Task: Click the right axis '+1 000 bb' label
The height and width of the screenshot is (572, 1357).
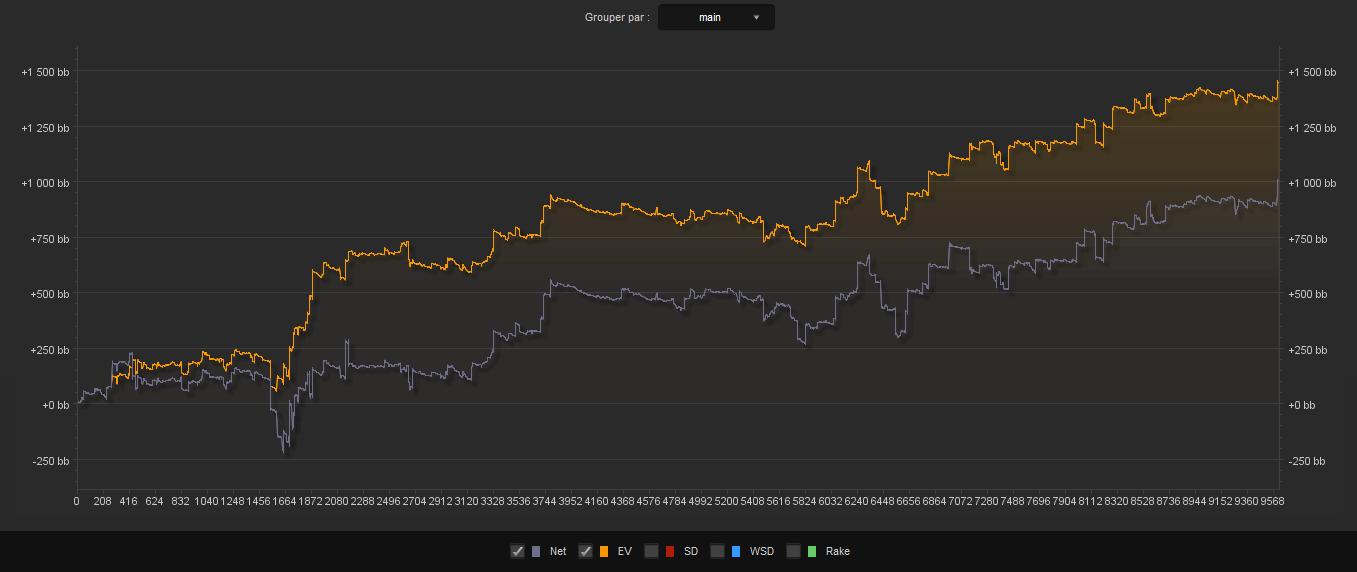Action: click(1312, 183)
